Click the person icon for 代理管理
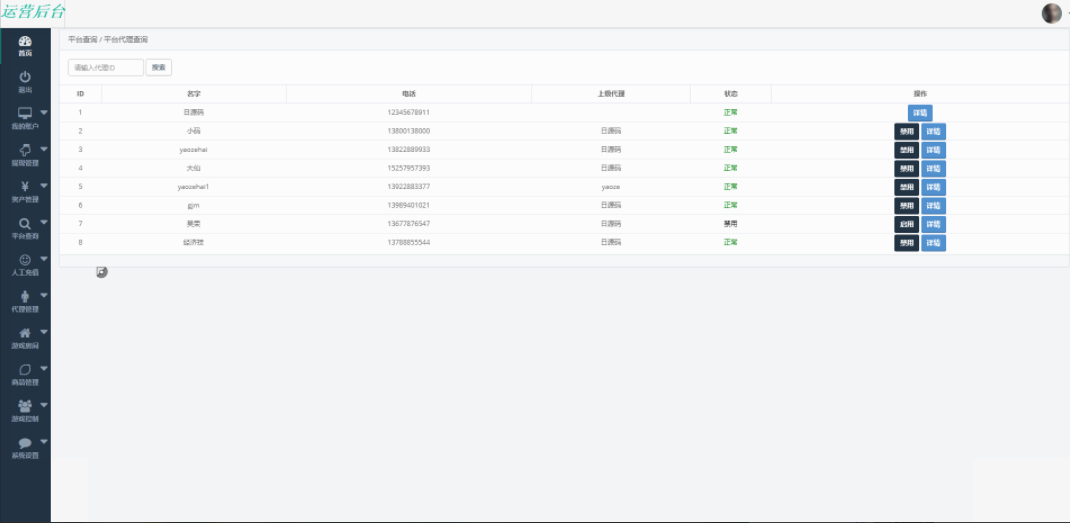The image size is (1070, 523). click(x=25, y=296)
